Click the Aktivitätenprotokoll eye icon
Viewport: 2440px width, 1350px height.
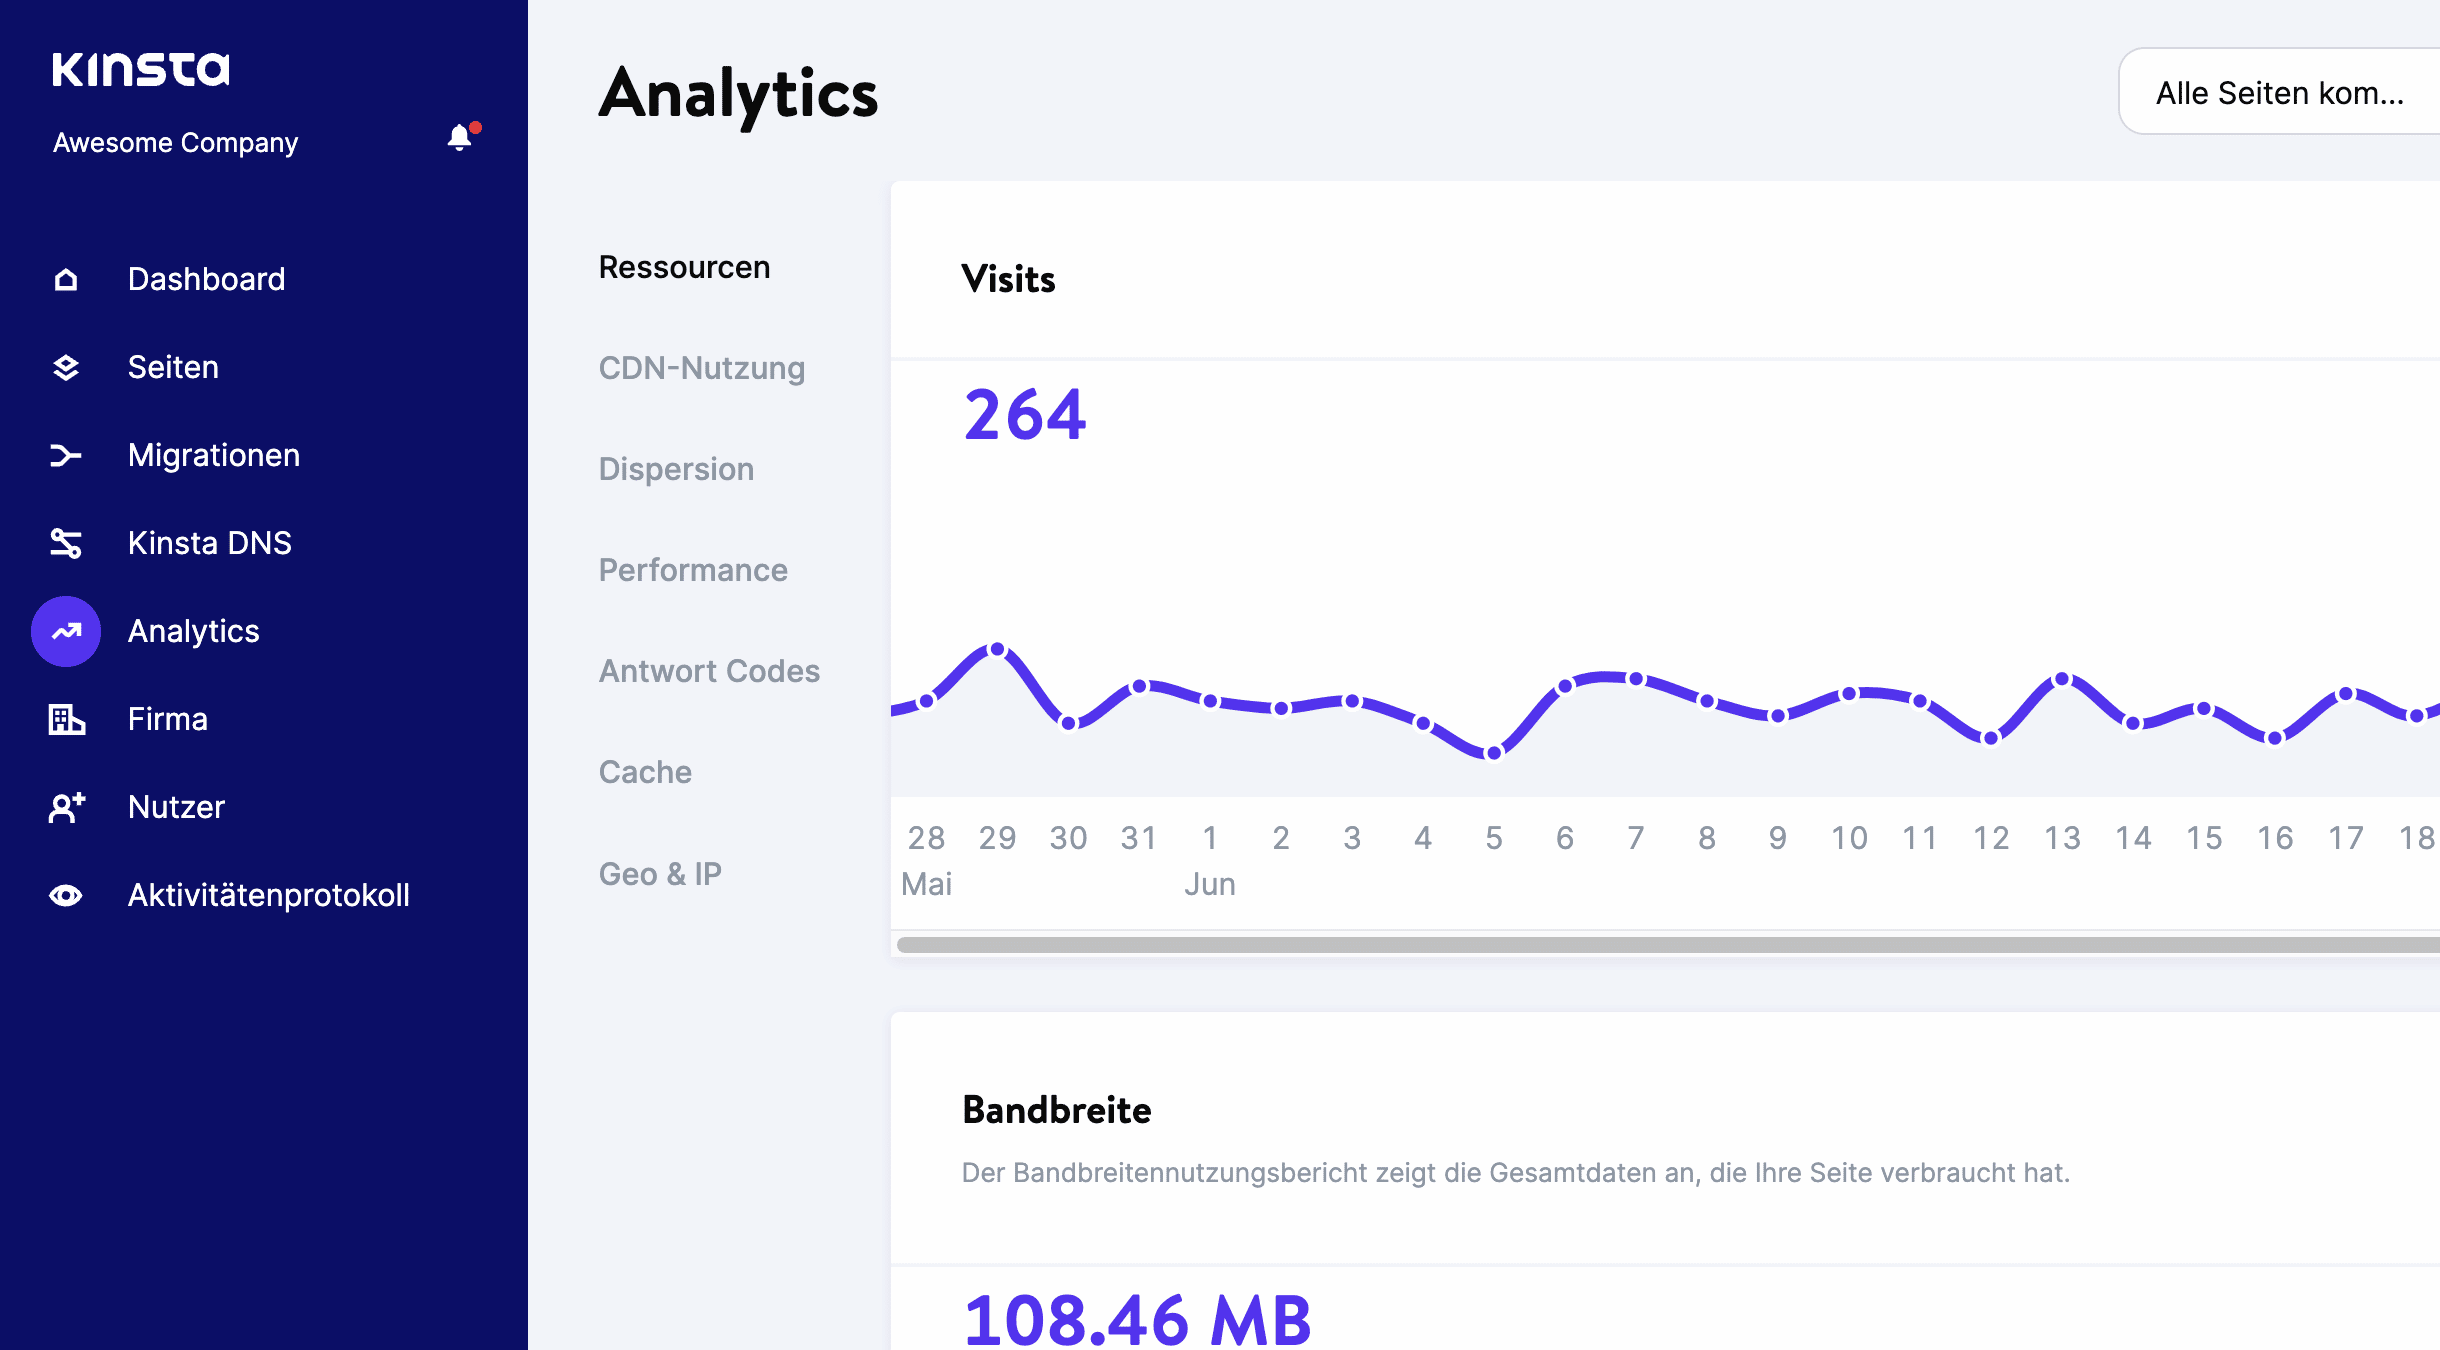[x=66, y=895]
